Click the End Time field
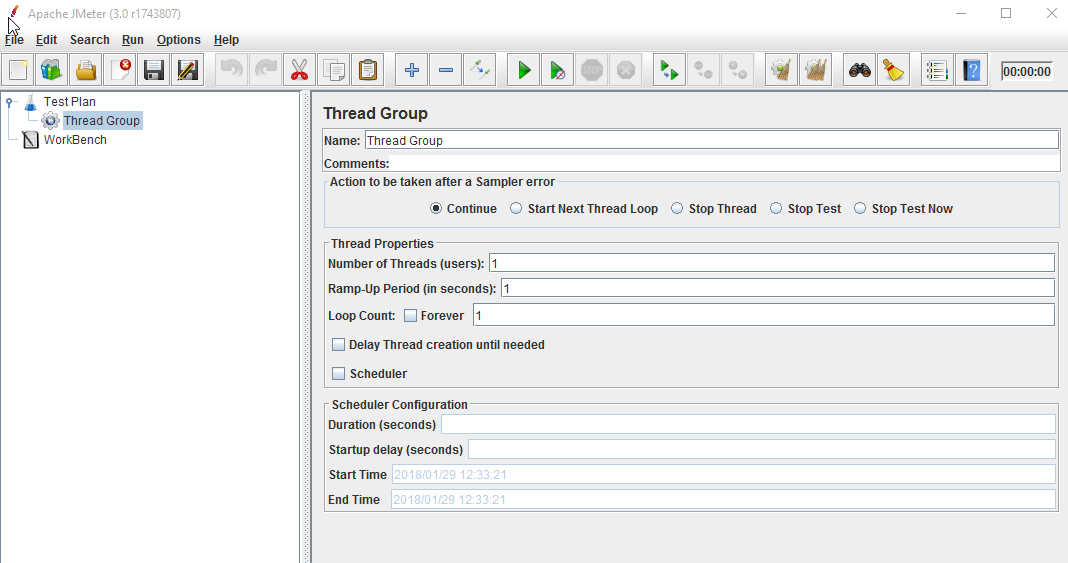1068x563 pixels. click(x=723, y=500)
